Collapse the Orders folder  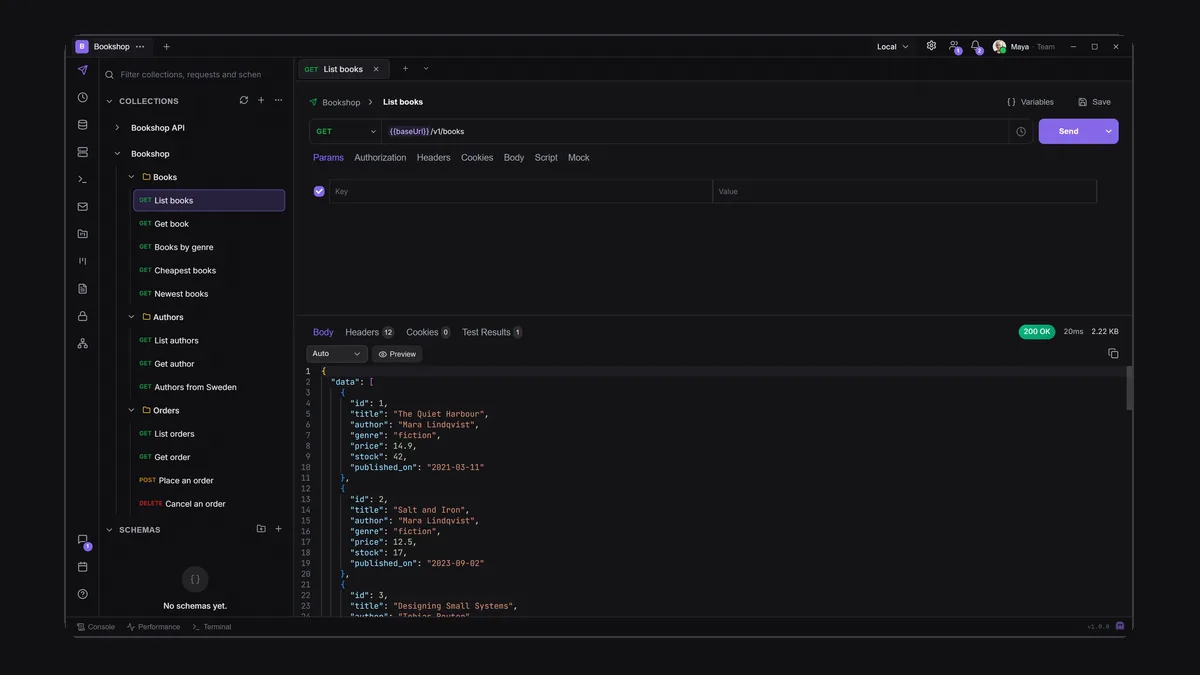click(x=132, y=410)
